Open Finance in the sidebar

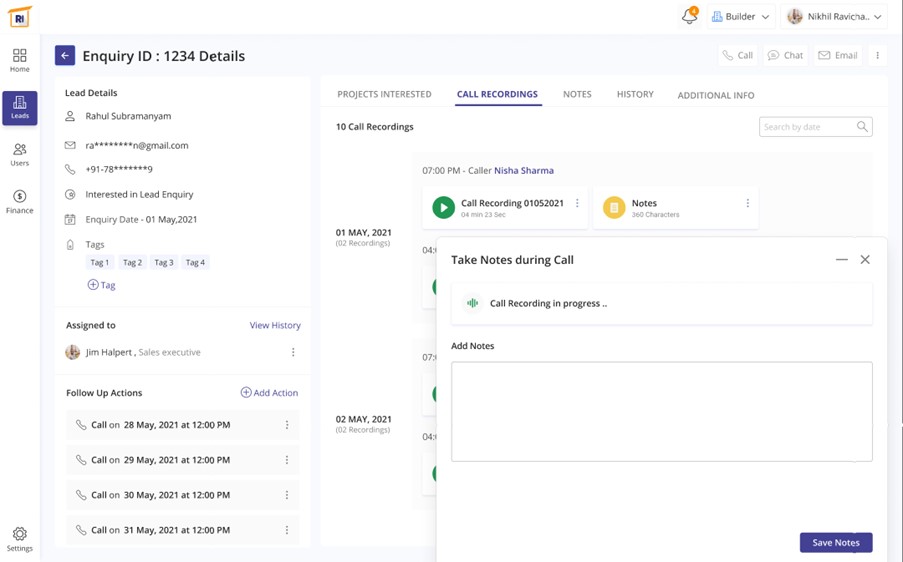[x=20, y=201]
